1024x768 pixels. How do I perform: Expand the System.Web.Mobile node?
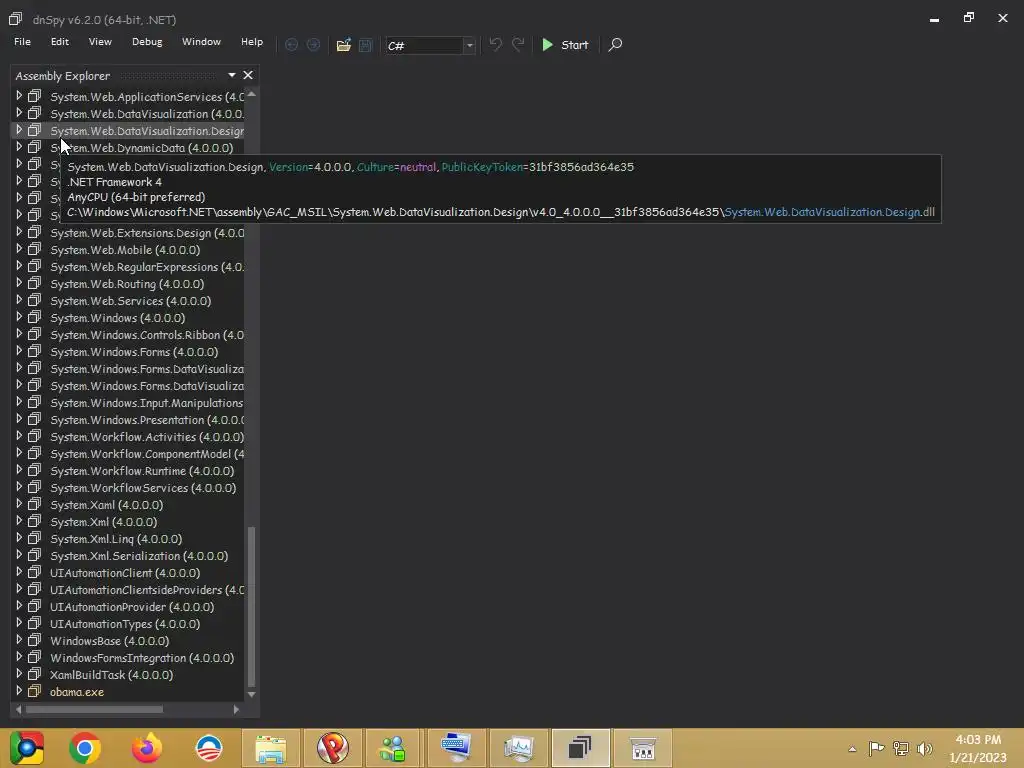(x=18, y=249)
